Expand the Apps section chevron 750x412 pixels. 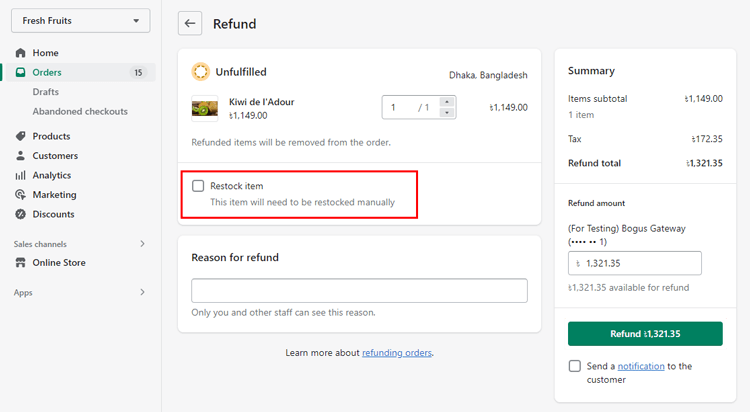[x=142, y=292]
